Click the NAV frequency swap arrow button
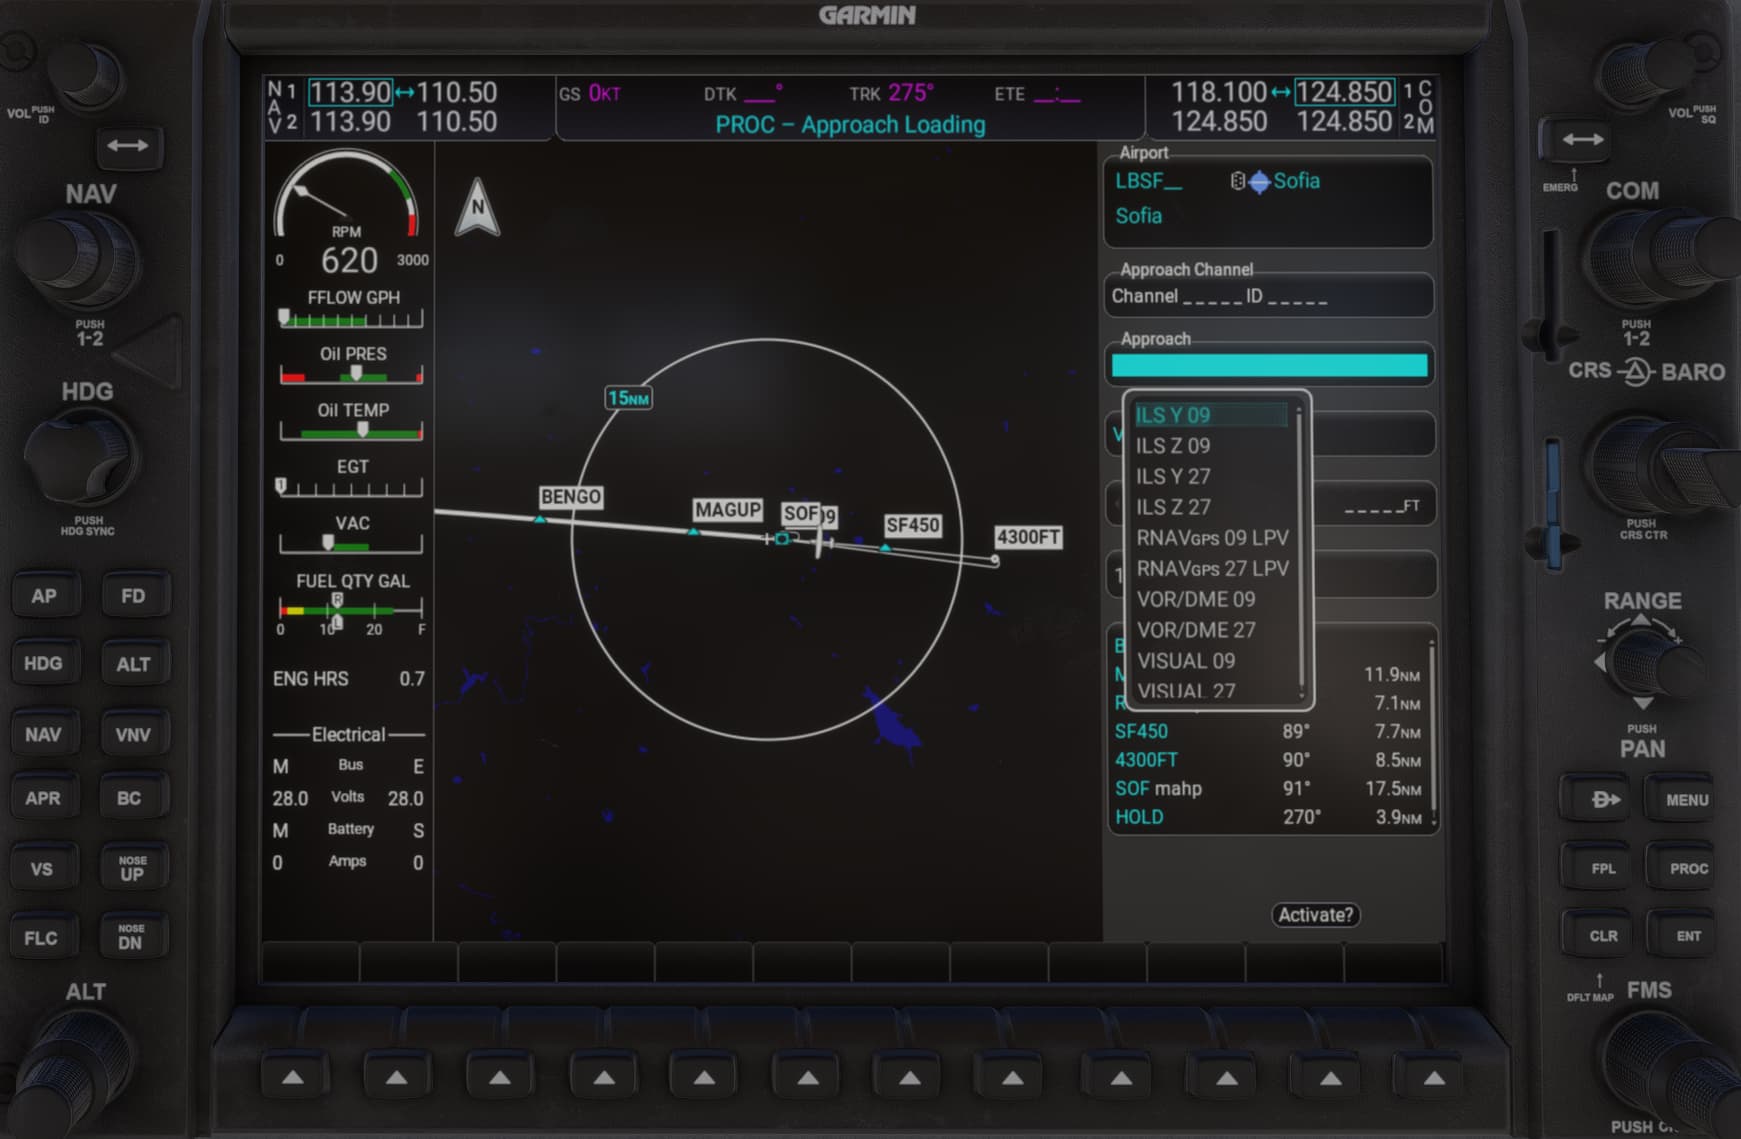This screenshot has width=1741, height=1139. [127, 146]
